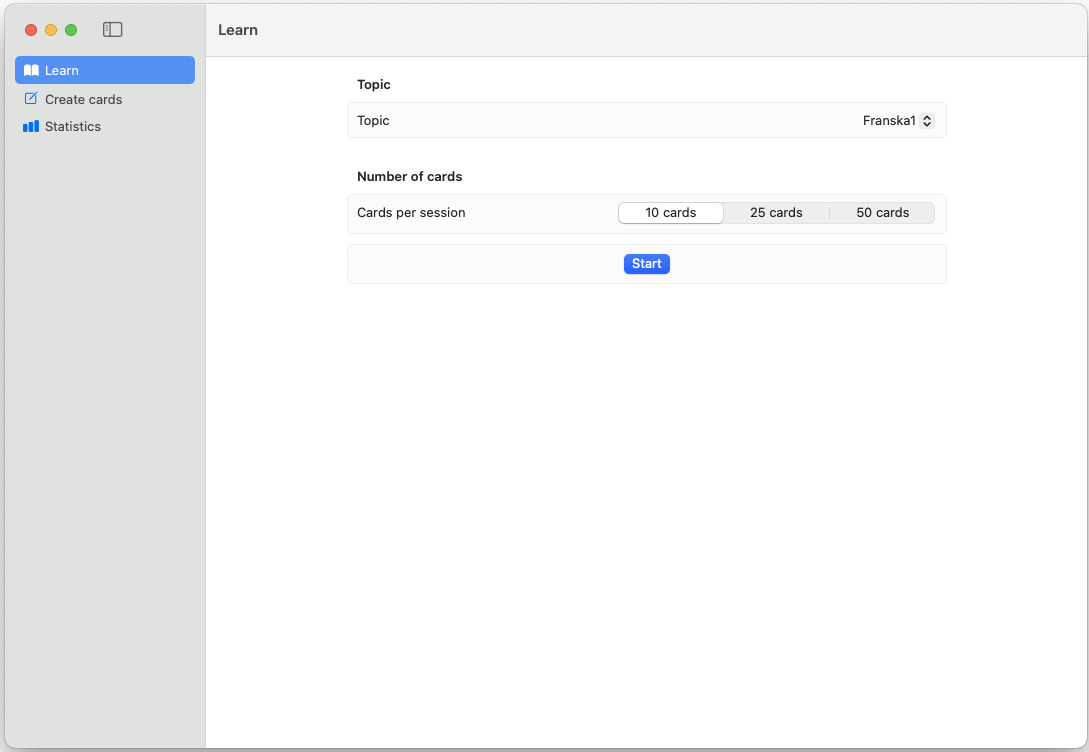1089x752 pixels.
Task: Click the Topic row label
Action: pos(373,121)
